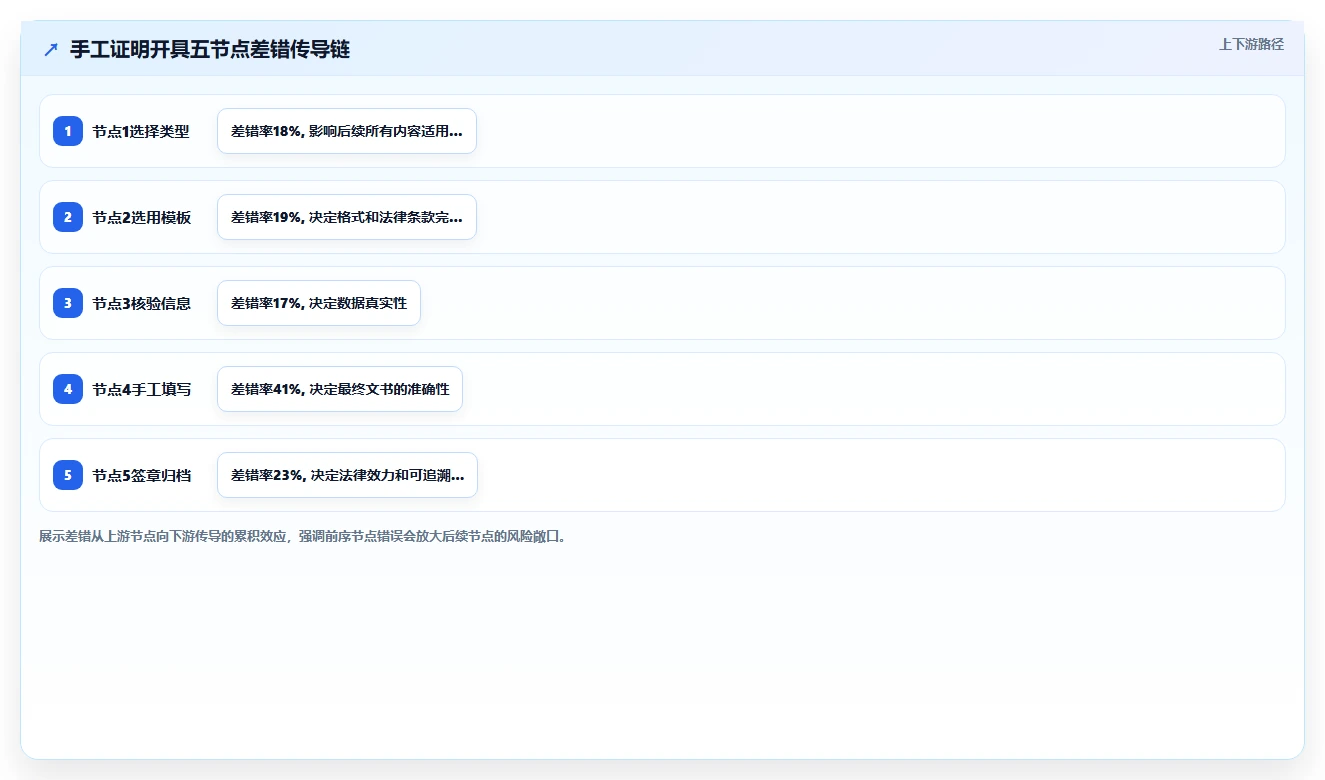
Task: Select the 节点4手工填写 label
Action: (x=141, y=389)
